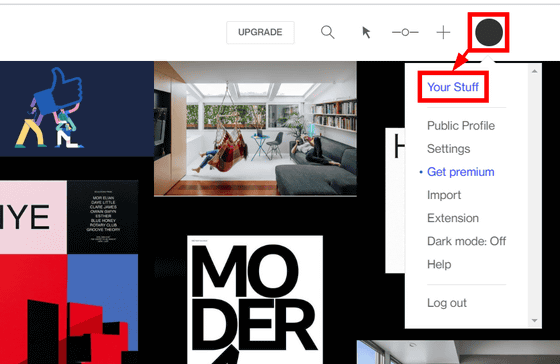Viewport: 560px width, 364px height.
Task: Open search with the magnifier icon
Action: pyautogui.click(x=328, y=32)
